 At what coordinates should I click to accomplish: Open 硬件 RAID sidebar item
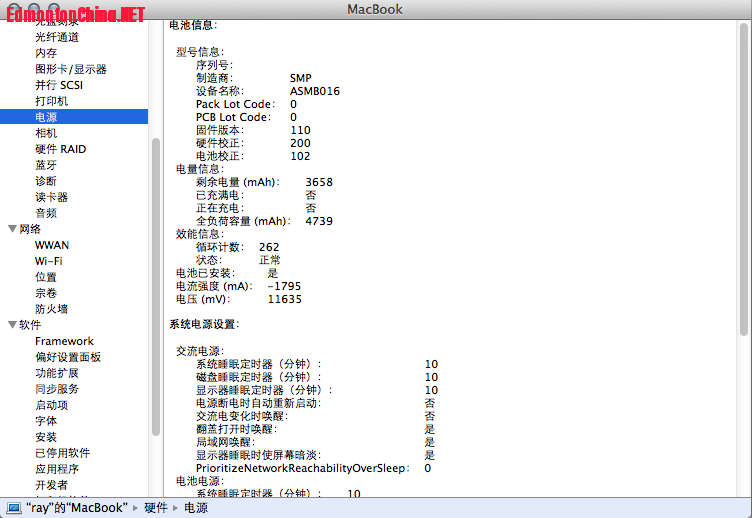(60, 149)
